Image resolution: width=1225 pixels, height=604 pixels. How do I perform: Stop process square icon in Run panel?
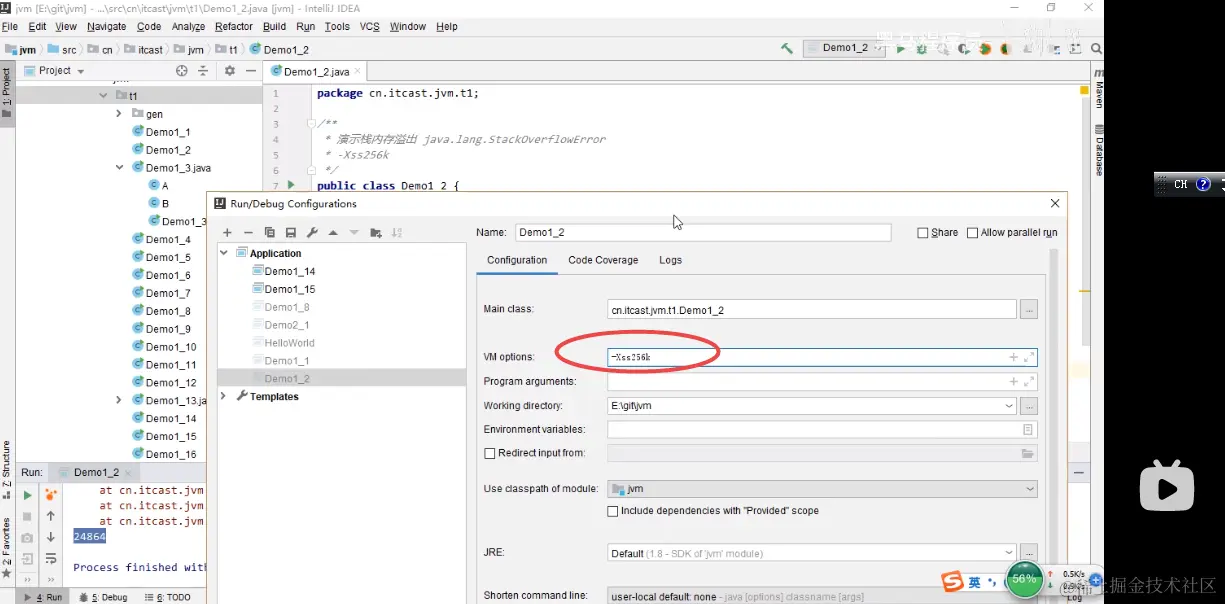tap(27, 517)
